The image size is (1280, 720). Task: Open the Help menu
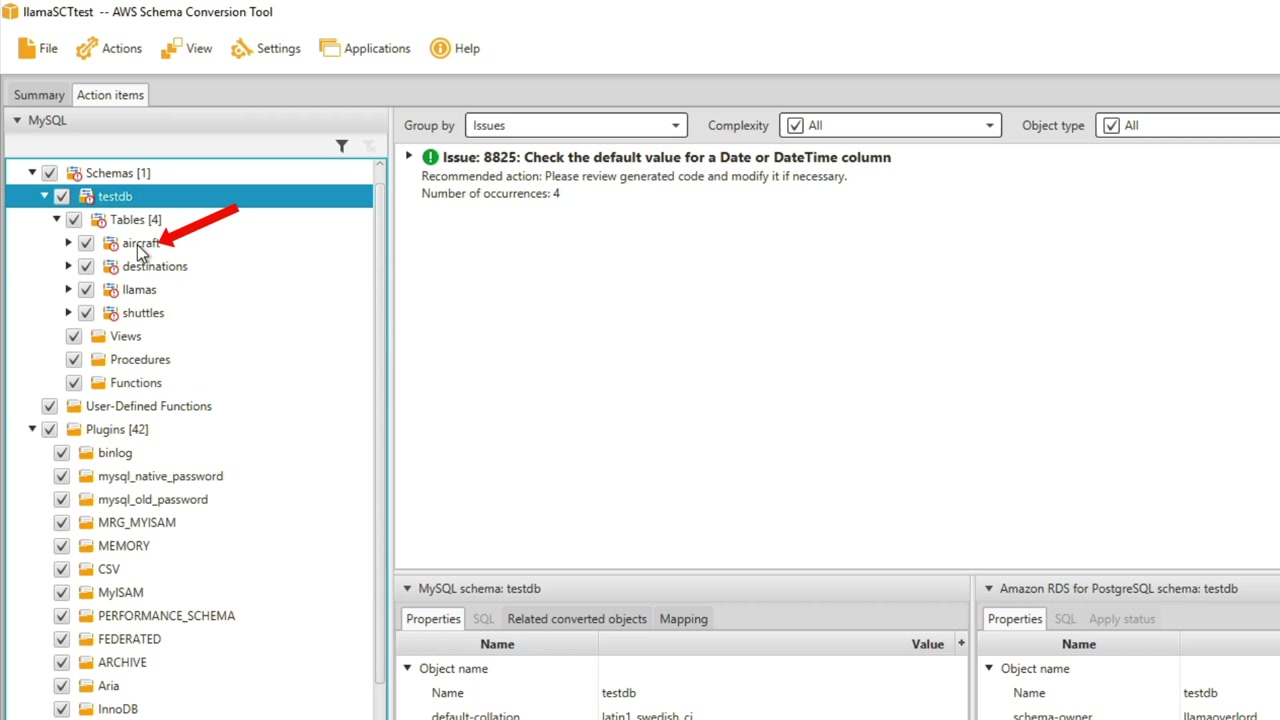pyautogui.click(x=455, y=48)
